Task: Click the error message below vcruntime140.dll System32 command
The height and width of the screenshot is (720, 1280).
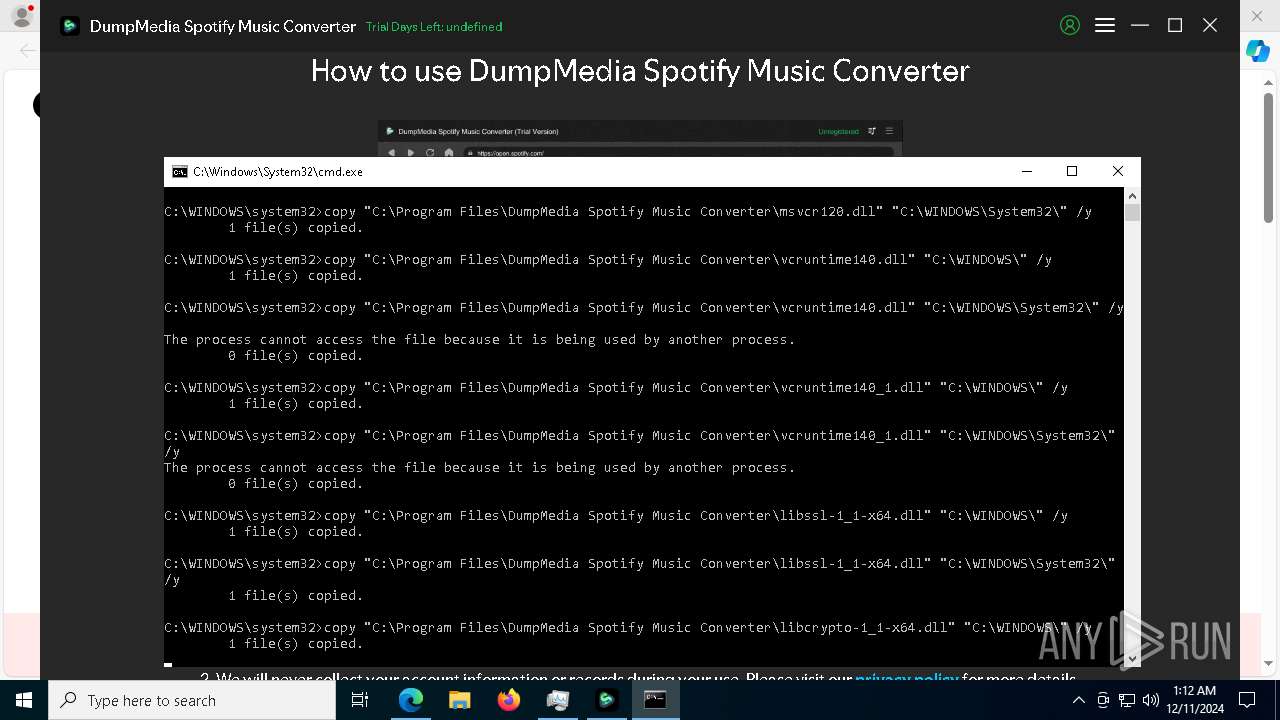Action: (480, 340)
